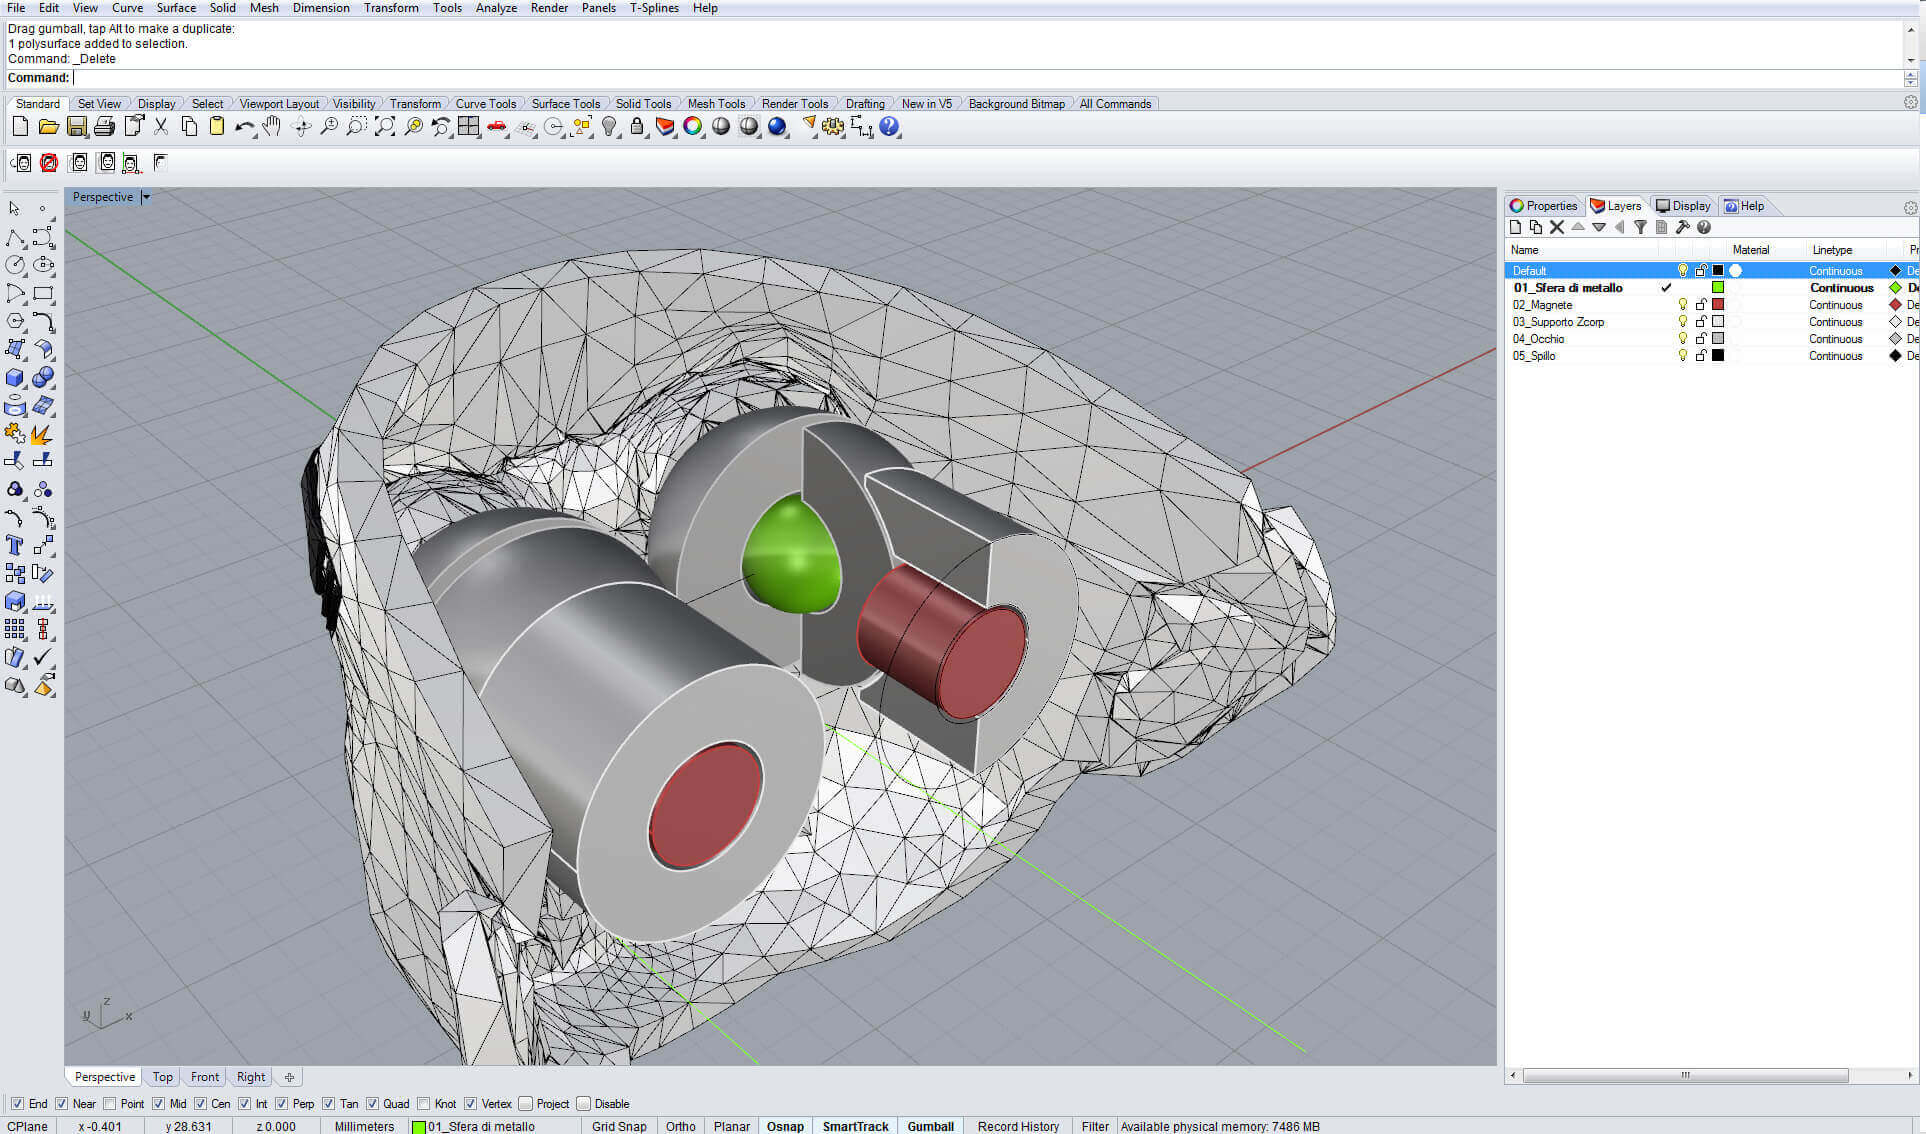Click Filter in status bar
This screenshot has width=1926, height=1134.
[1095, 1126]
